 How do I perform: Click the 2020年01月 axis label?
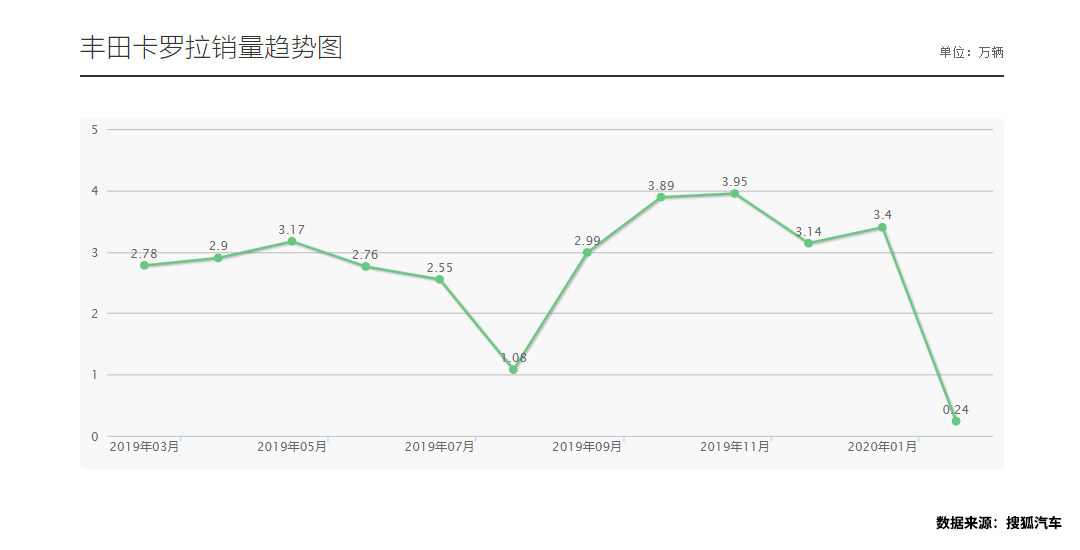[882, 447]
